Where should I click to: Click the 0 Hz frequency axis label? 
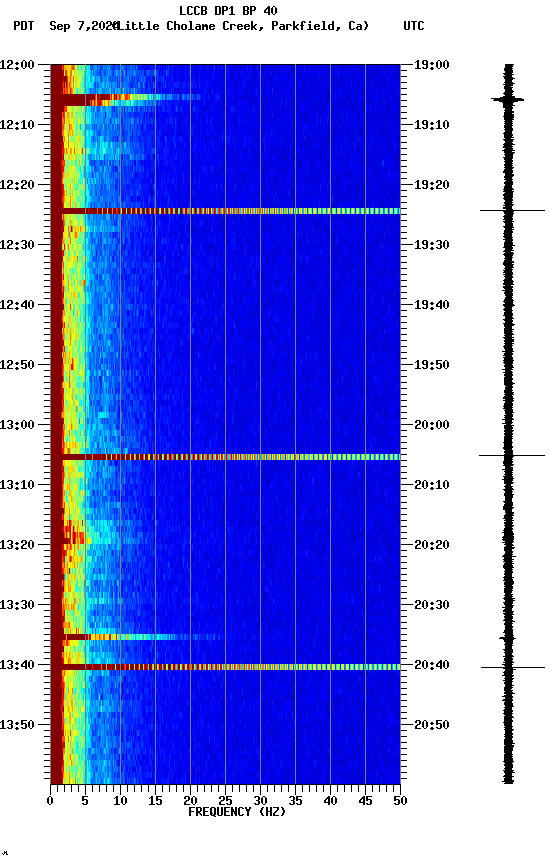pyautogui.click(x=50, y=801)
